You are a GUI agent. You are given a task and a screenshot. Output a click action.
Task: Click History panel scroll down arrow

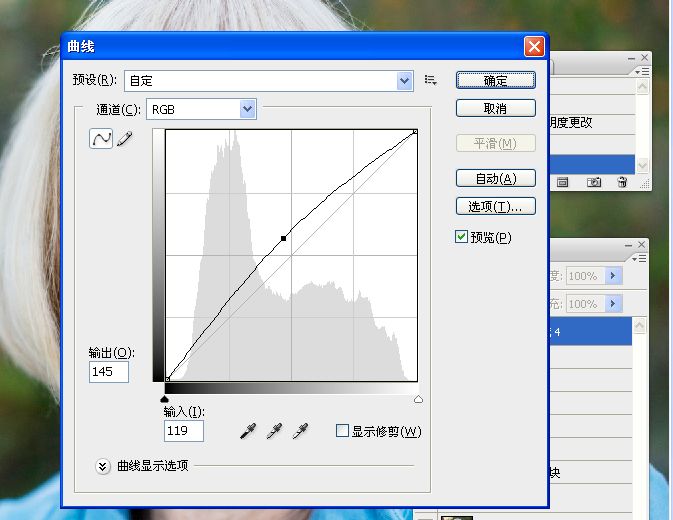pos(643,165)
